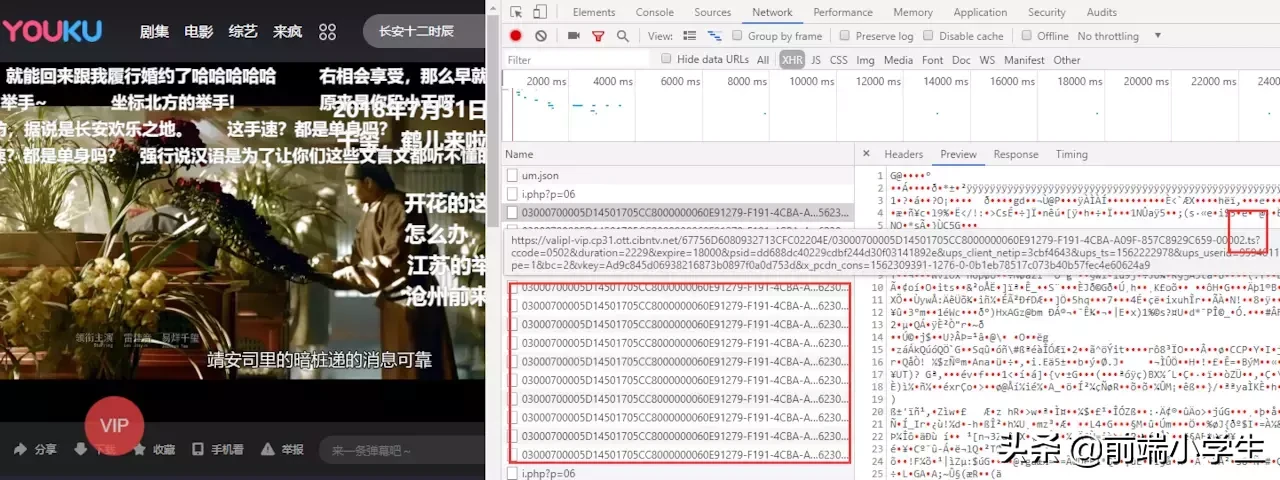The image size is (1280, 480).
Task: Filter requests by Other
Action: pos(1067,60)
